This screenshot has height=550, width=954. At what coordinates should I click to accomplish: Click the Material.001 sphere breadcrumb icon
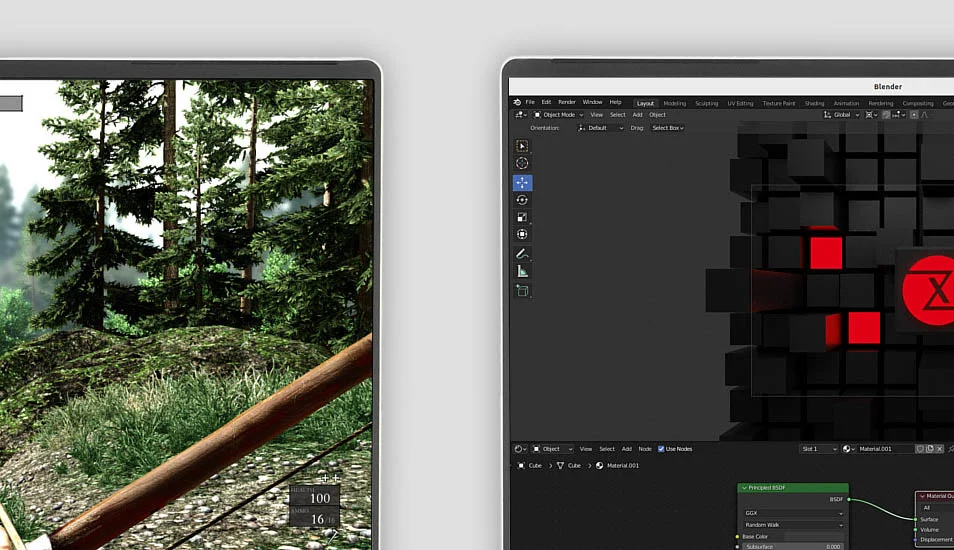click(599, 465)
